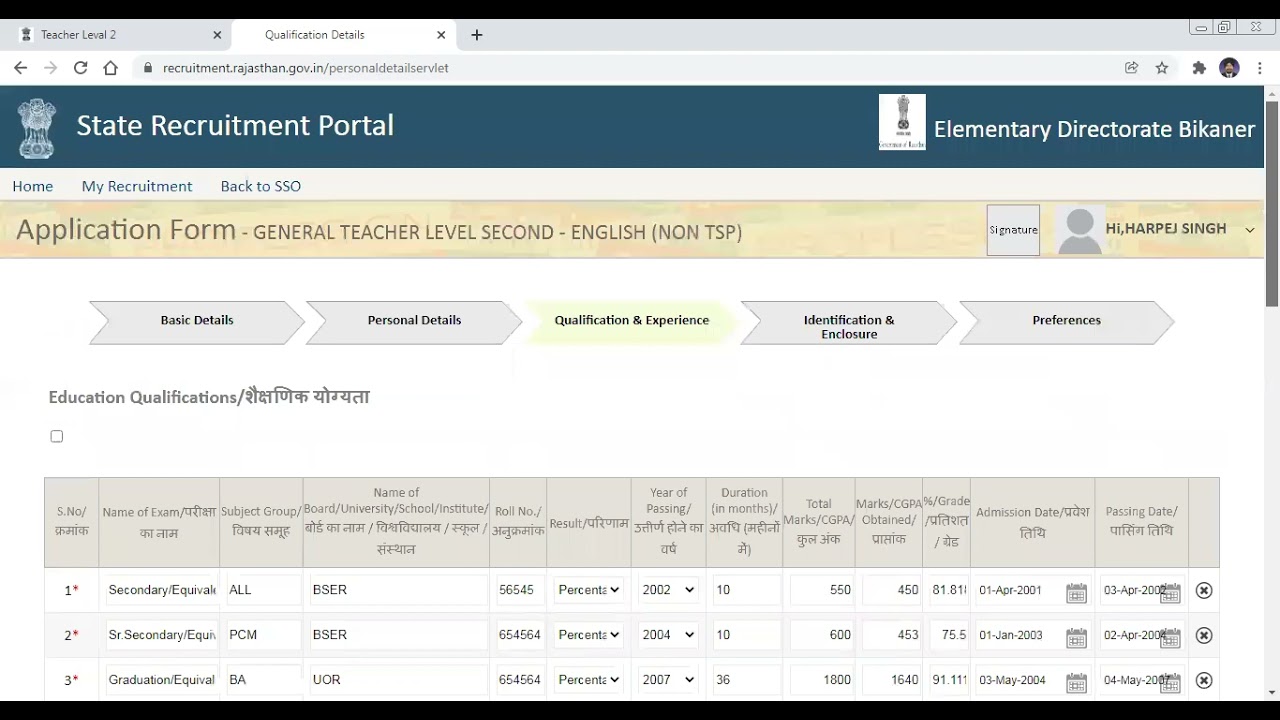The height and width of the screenshot is (720, 1280).
Task: Open a new browser tab with plus
Action: (x=477, y=35)
